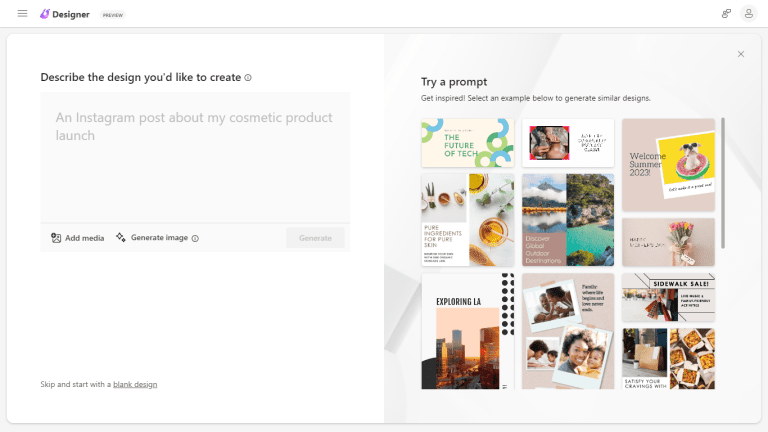Click the Designer logo icon
Image resolution: width=768 pixels, height=432 pixels.
(x=45, y=14)
